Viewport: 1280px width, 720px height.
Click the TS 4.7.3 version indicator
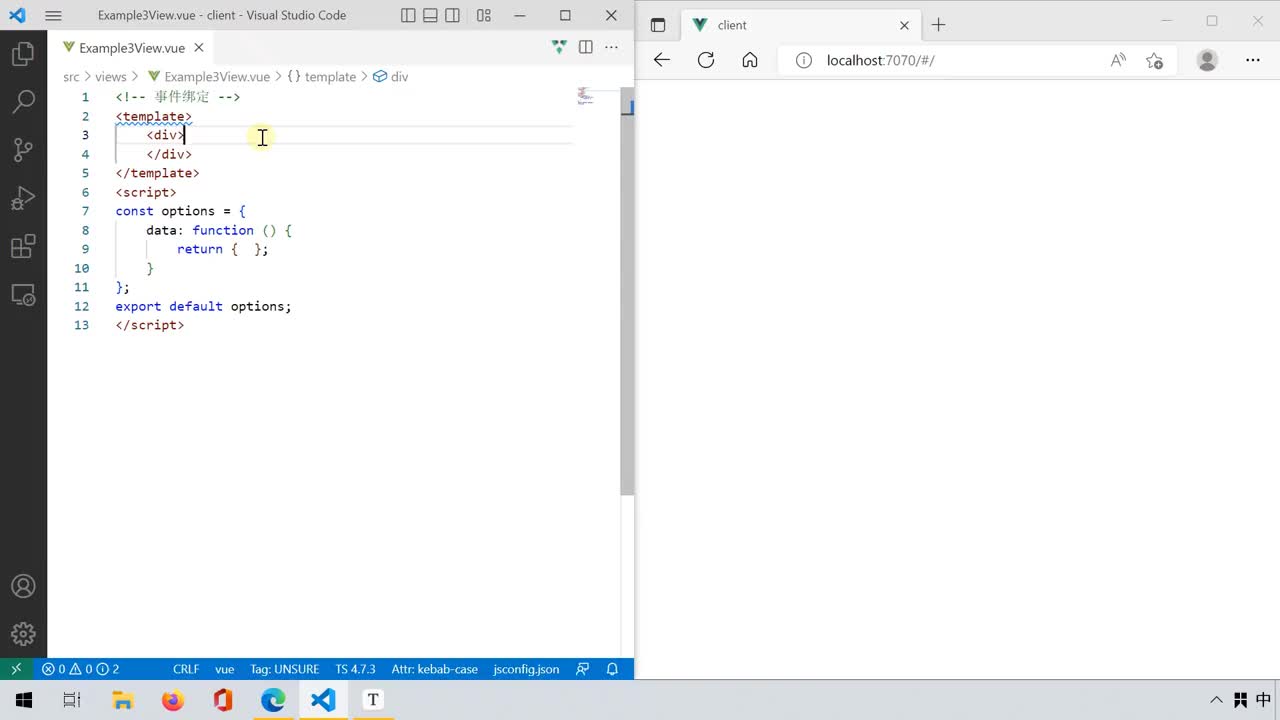tap(355, 669)
